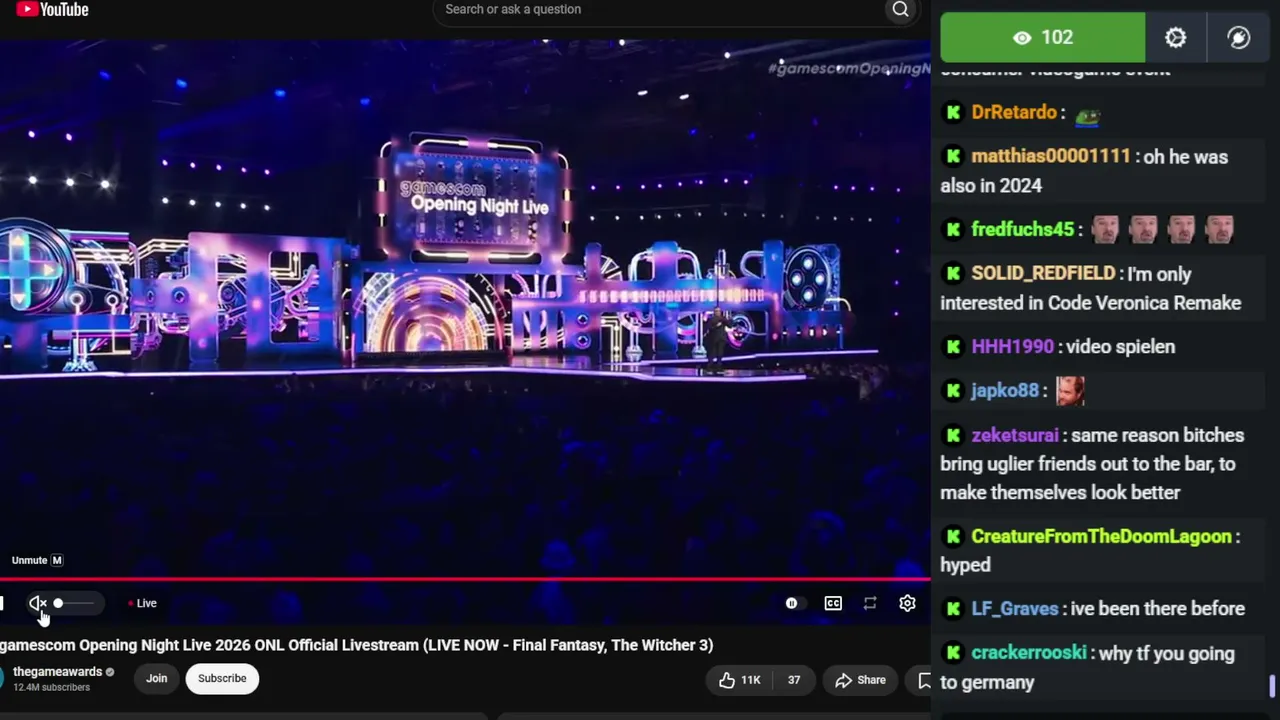Image resolution: width=1280 pixels, height=720 pixels.
Task: Click username LF_Graves in chat
Action: (x=1014, y=608)
